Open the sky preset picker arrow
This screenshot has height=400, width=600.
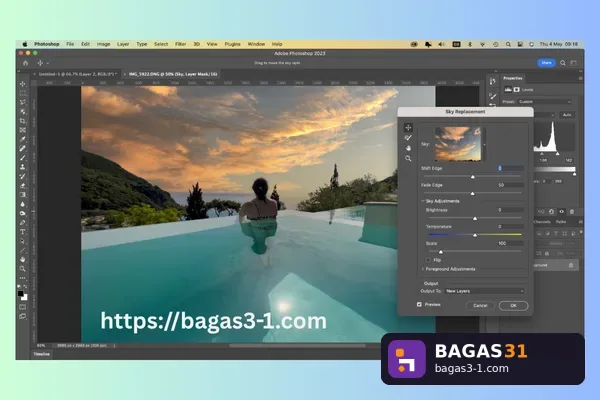[x=484, y=145]
